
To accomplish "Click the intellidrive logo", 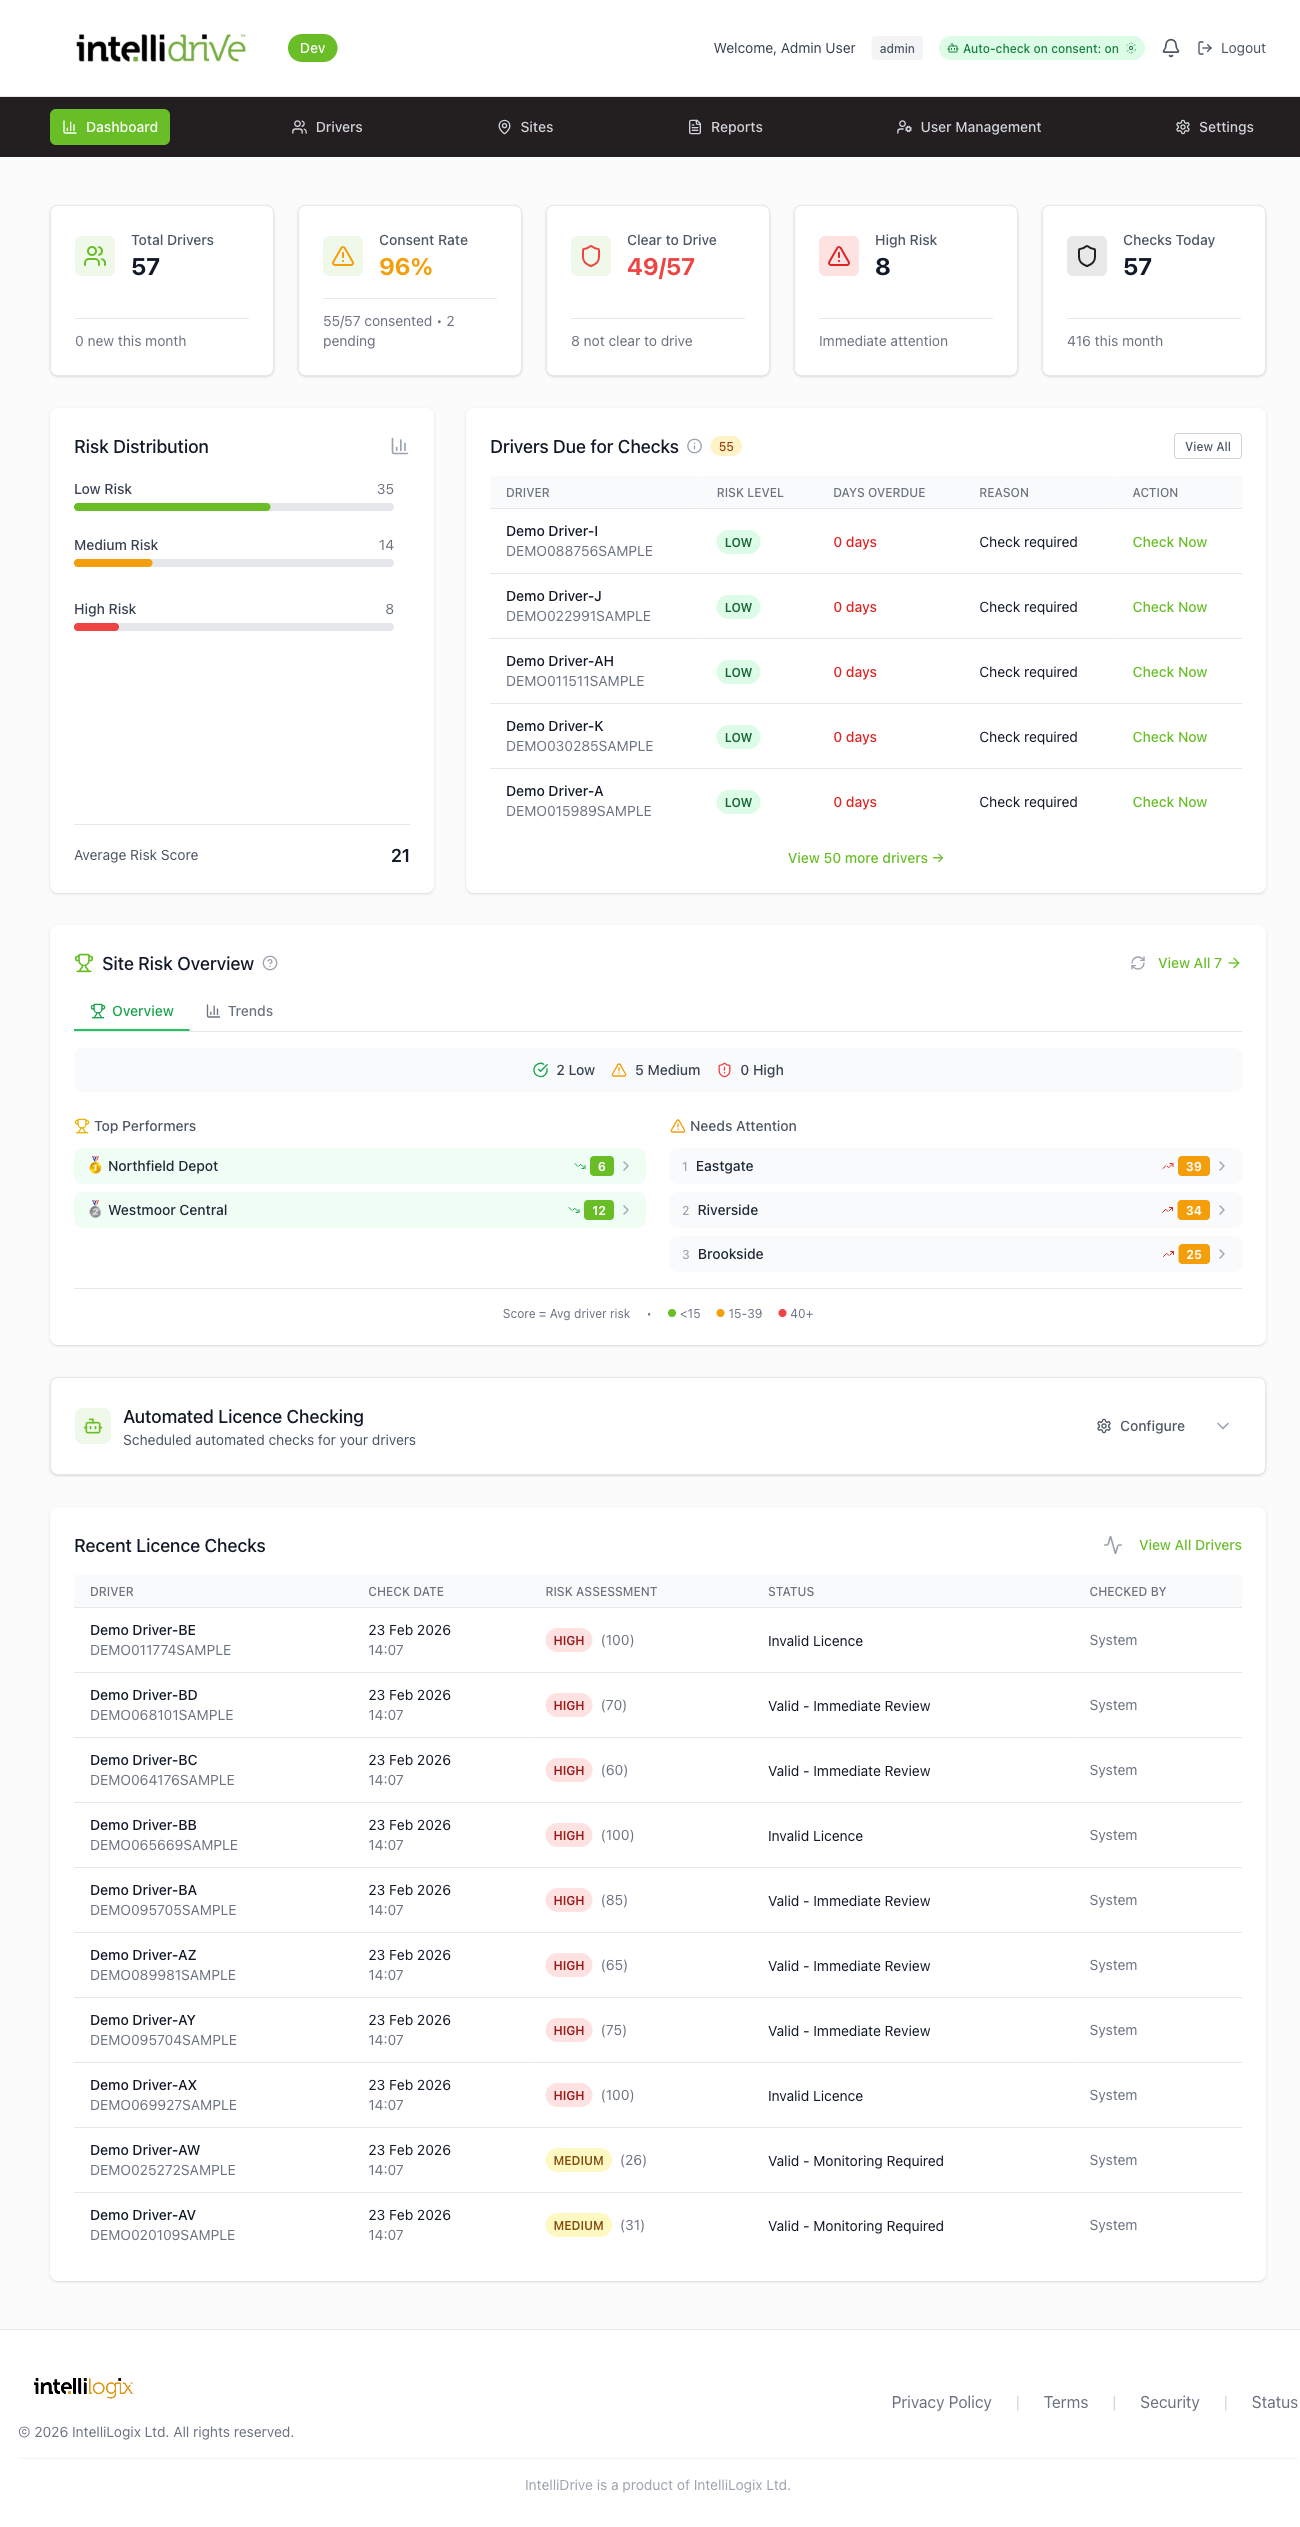I will coord(161,48).
